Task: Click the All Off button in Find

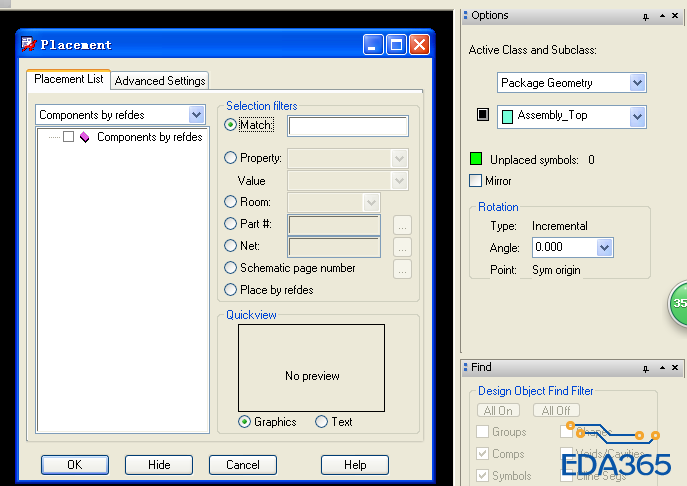Action: [556, 411]
